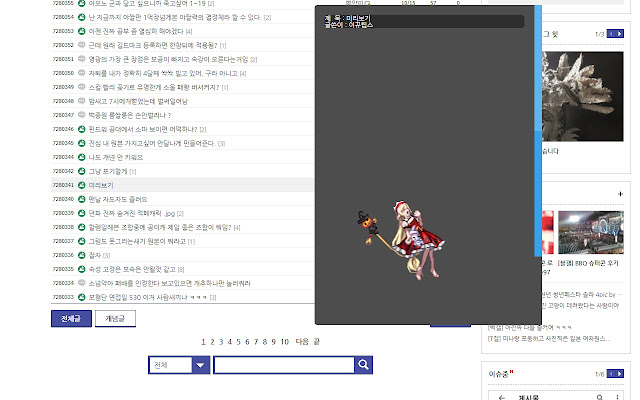Click the green image icon on row 7280338
Image resolution: width=640 pixels, height=400 pixels.
82,227
